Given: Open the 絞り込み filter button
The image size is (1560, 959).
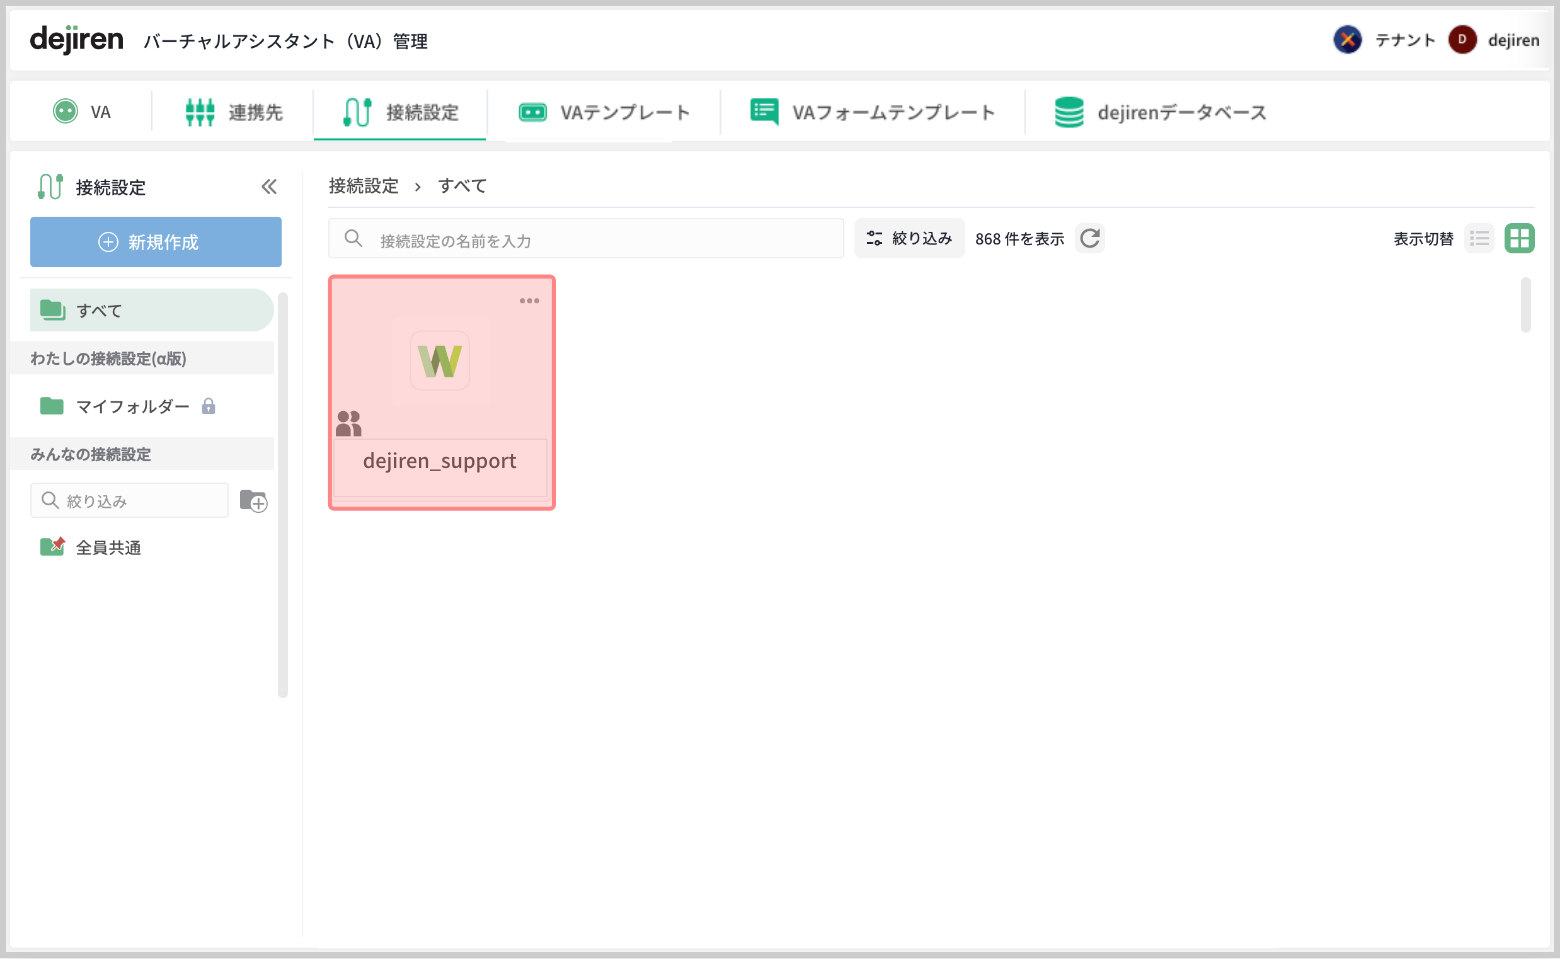Looking at the screenshot, I should pos(909,238).
